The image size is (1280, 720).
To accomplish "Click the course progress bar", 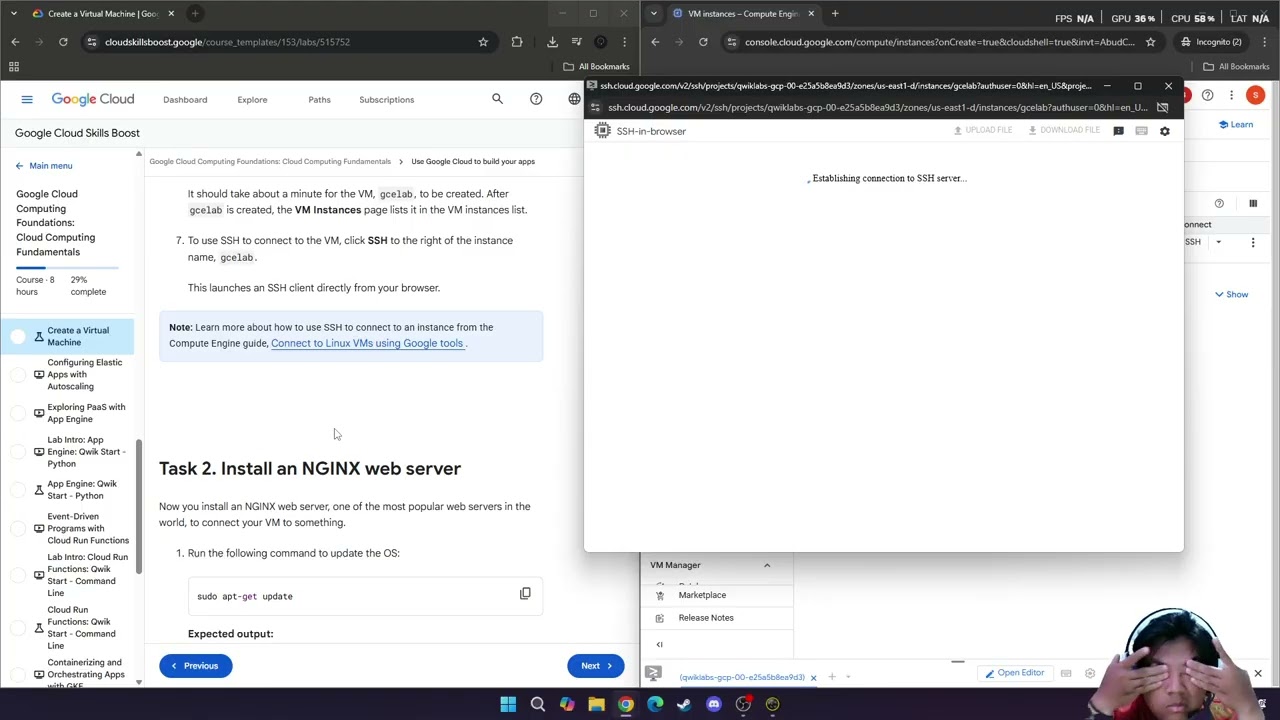I will pyautogui.click(x=67, y=268).
